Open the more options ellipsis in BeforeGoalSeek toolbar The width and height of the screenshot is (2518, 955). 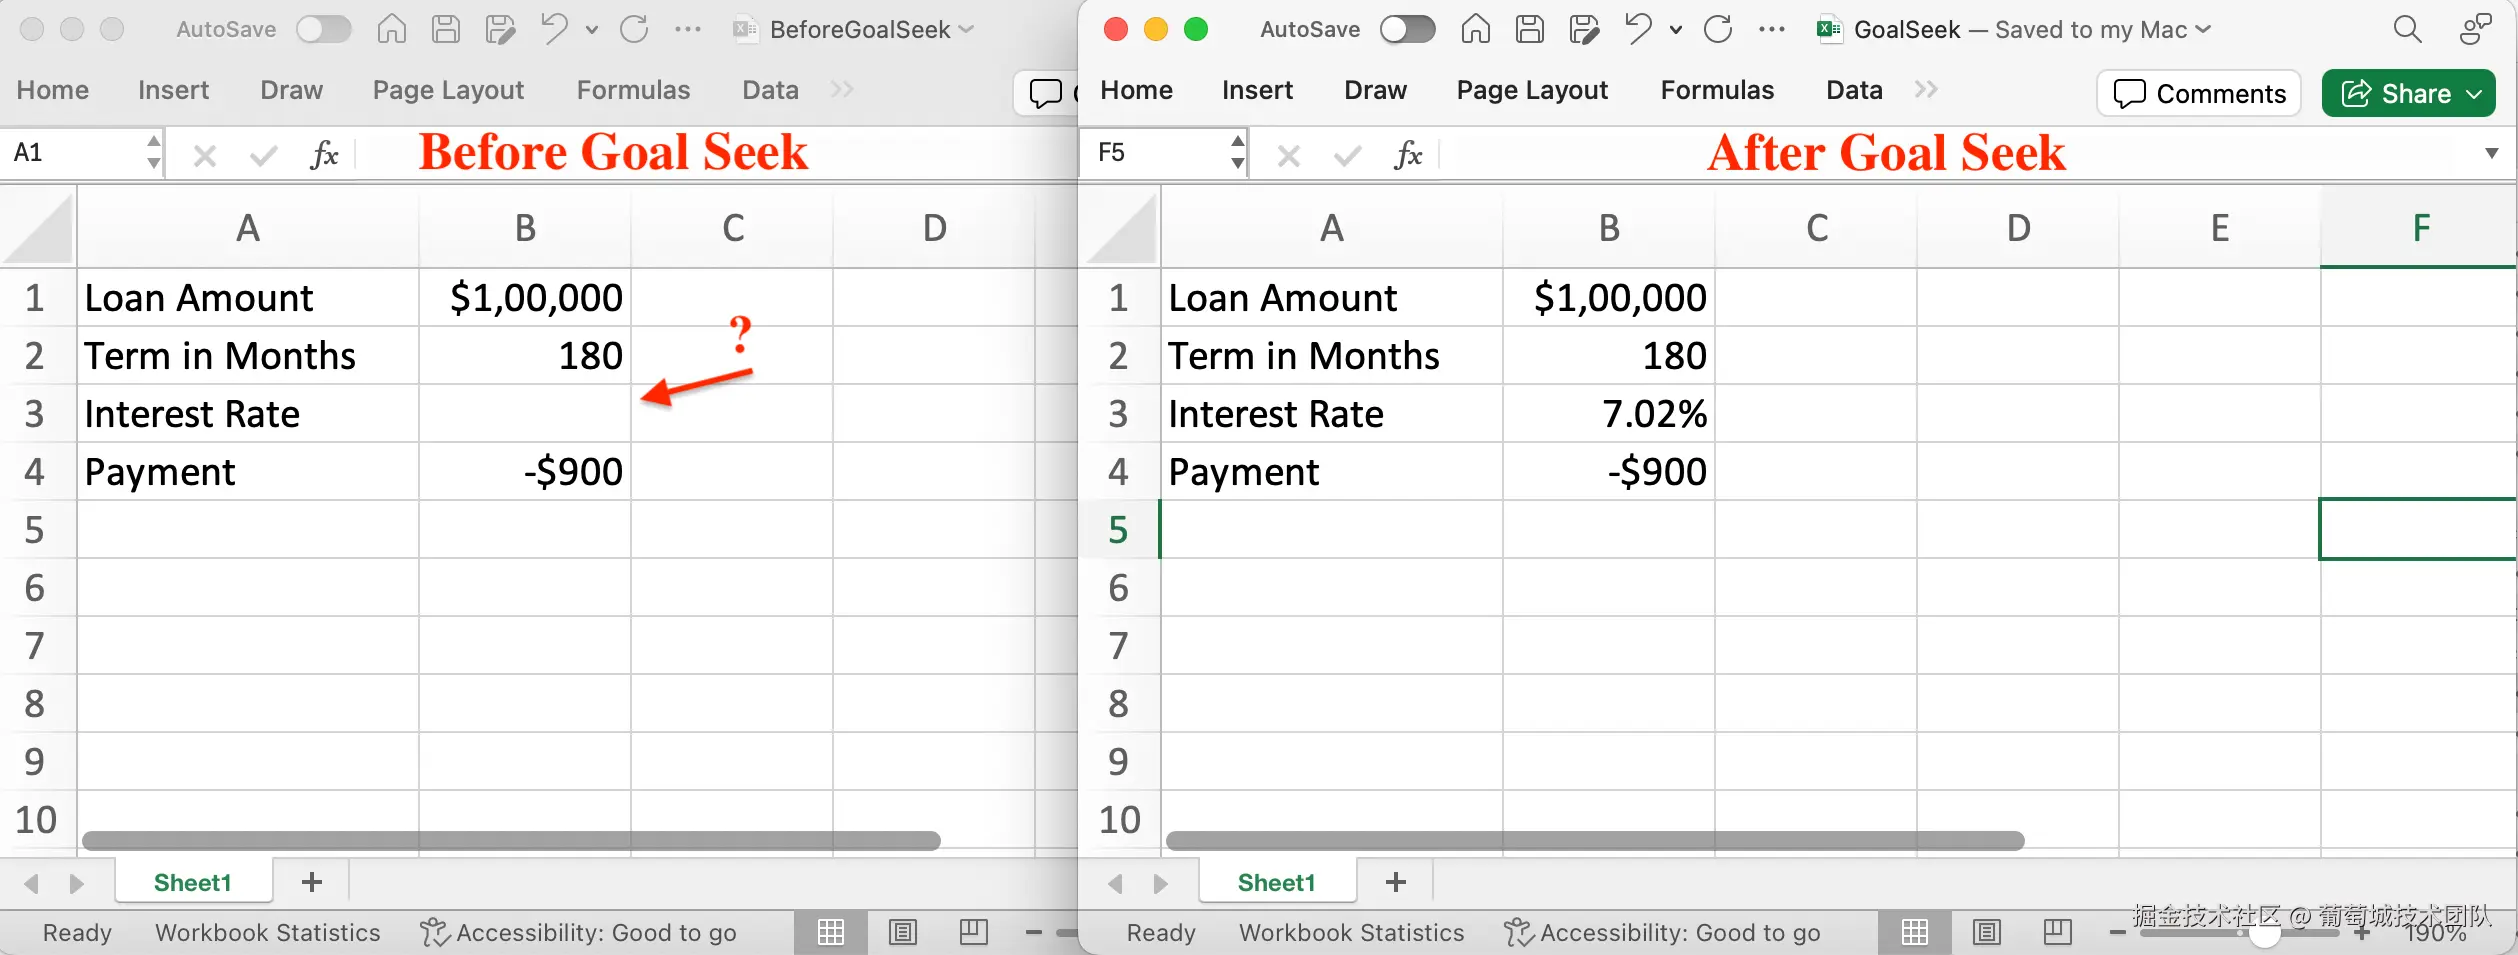point(688,29)
